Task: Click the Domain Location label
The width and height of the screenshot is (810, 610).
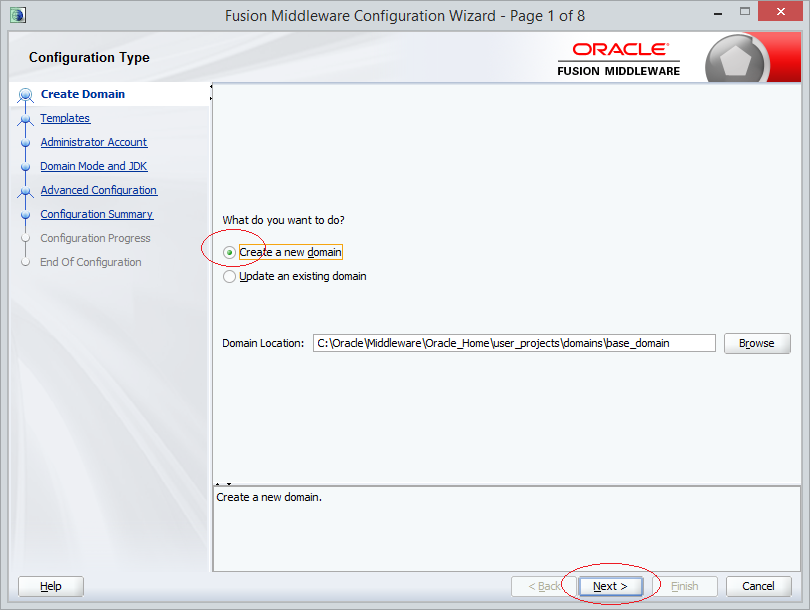Action: 263,343
